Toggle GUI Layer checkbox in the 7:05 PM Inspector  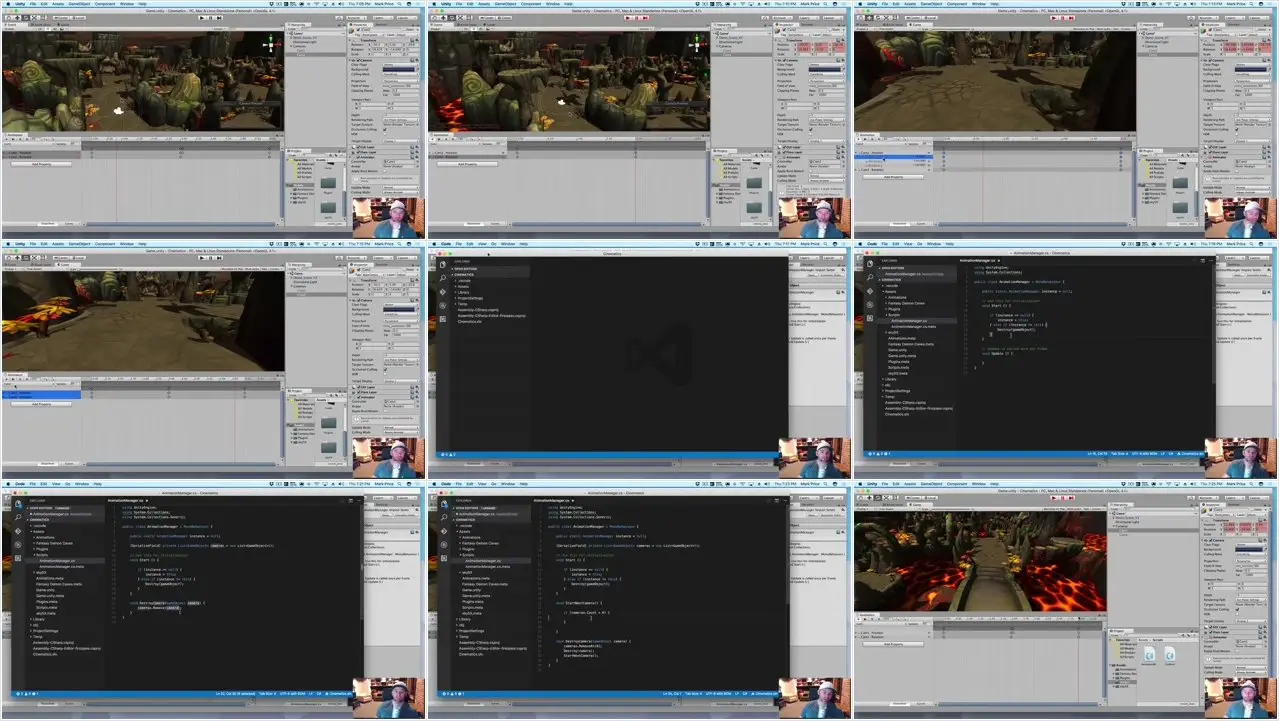tap(358, 147)
